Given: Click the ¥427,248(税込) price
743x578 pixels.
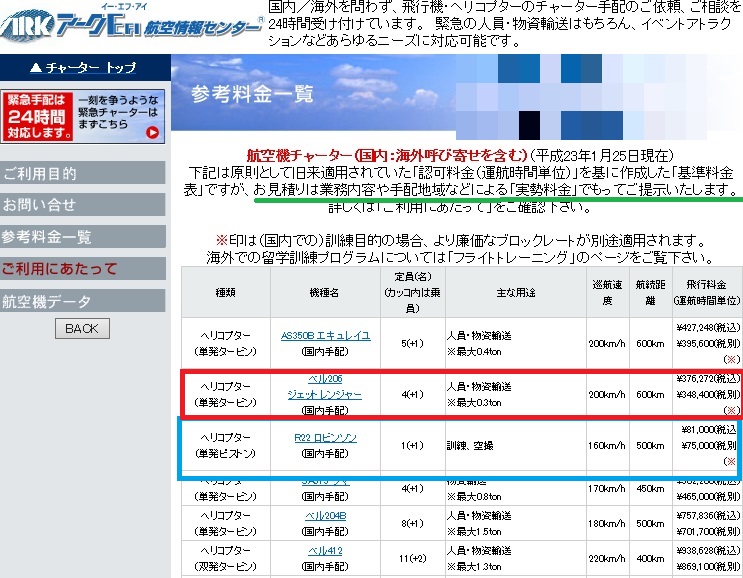Looking at the screenshot, I should pos(708,327).
